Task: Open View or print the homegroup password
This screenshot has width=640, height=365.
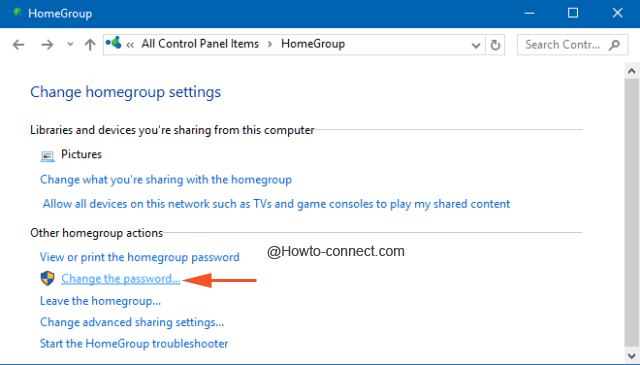Action: [140, 257]
